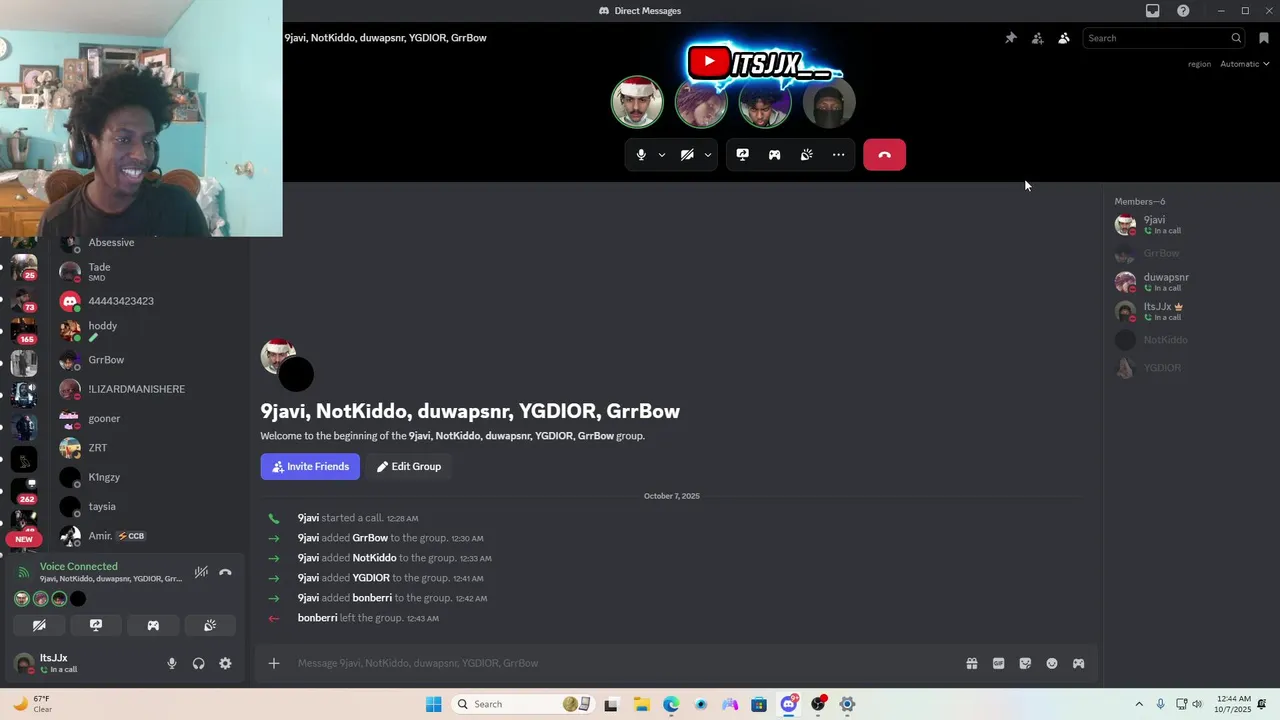Select YGDIOR in Members list

(1186, 368)
